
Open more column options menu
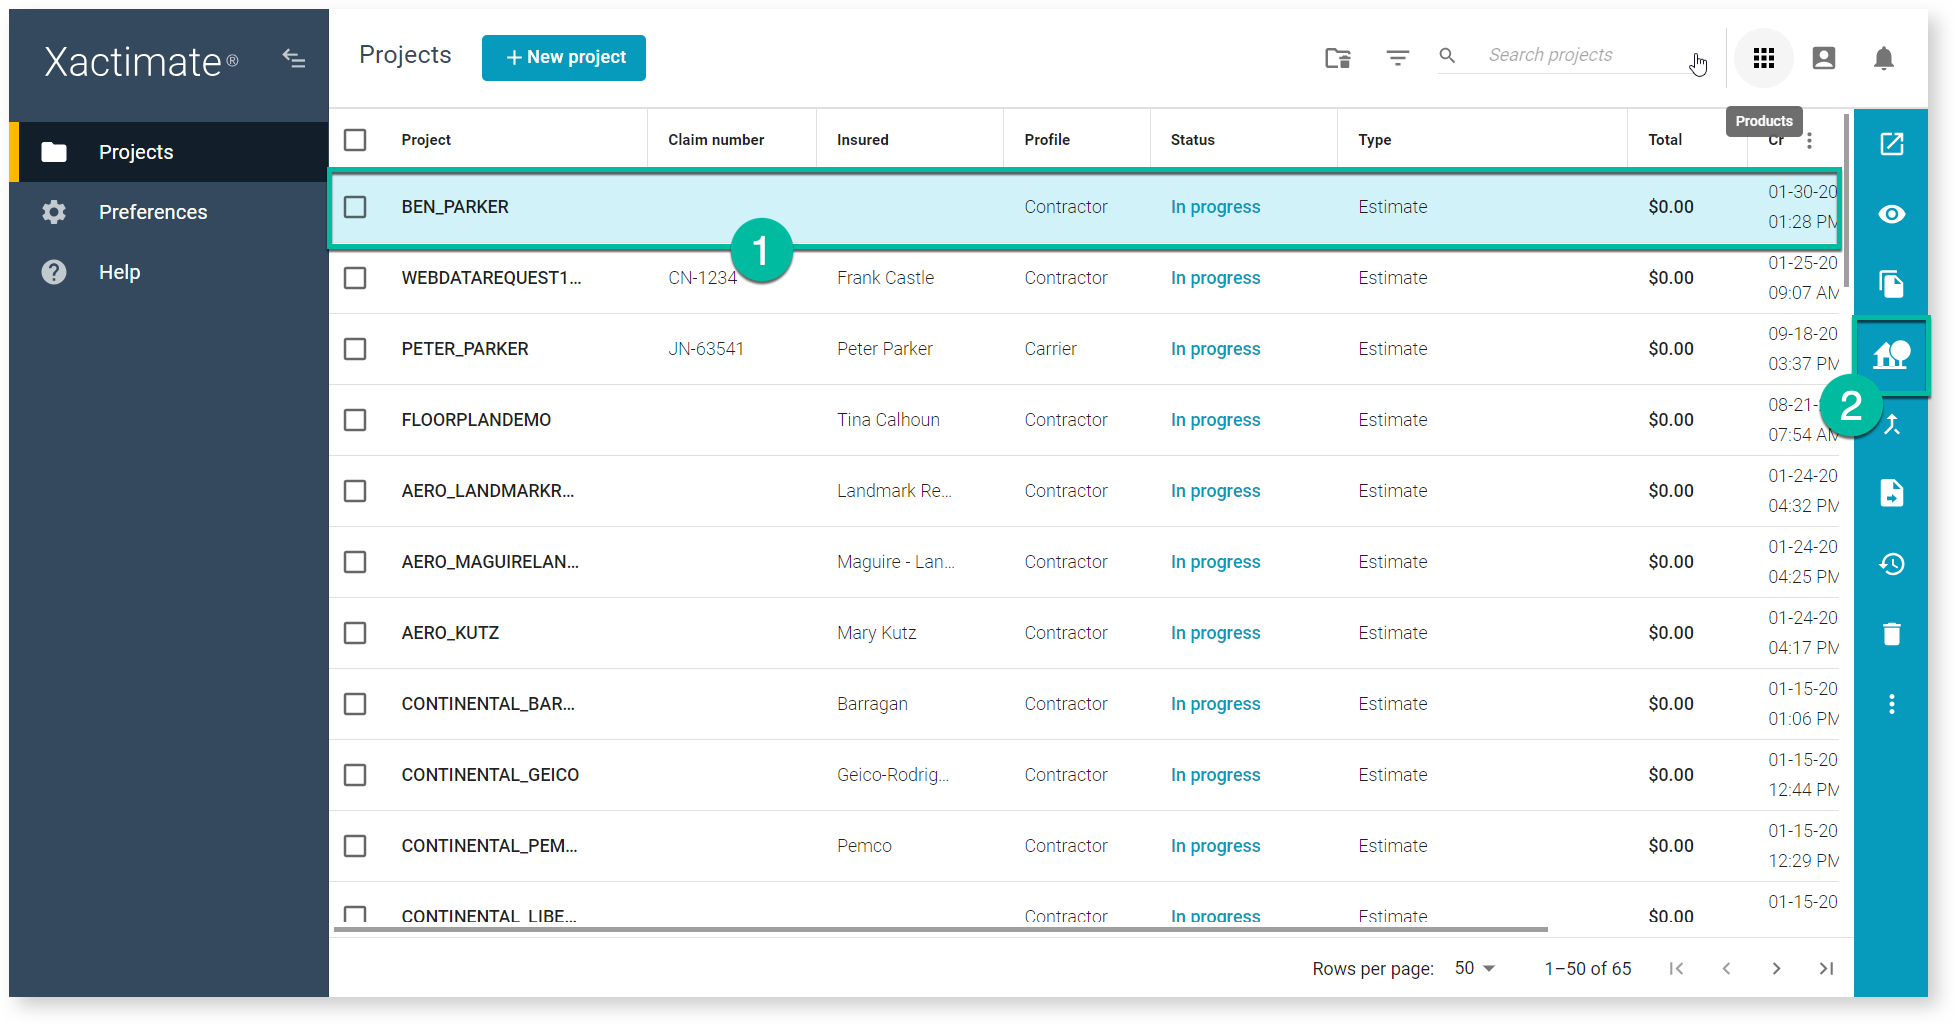(1809, 140)
